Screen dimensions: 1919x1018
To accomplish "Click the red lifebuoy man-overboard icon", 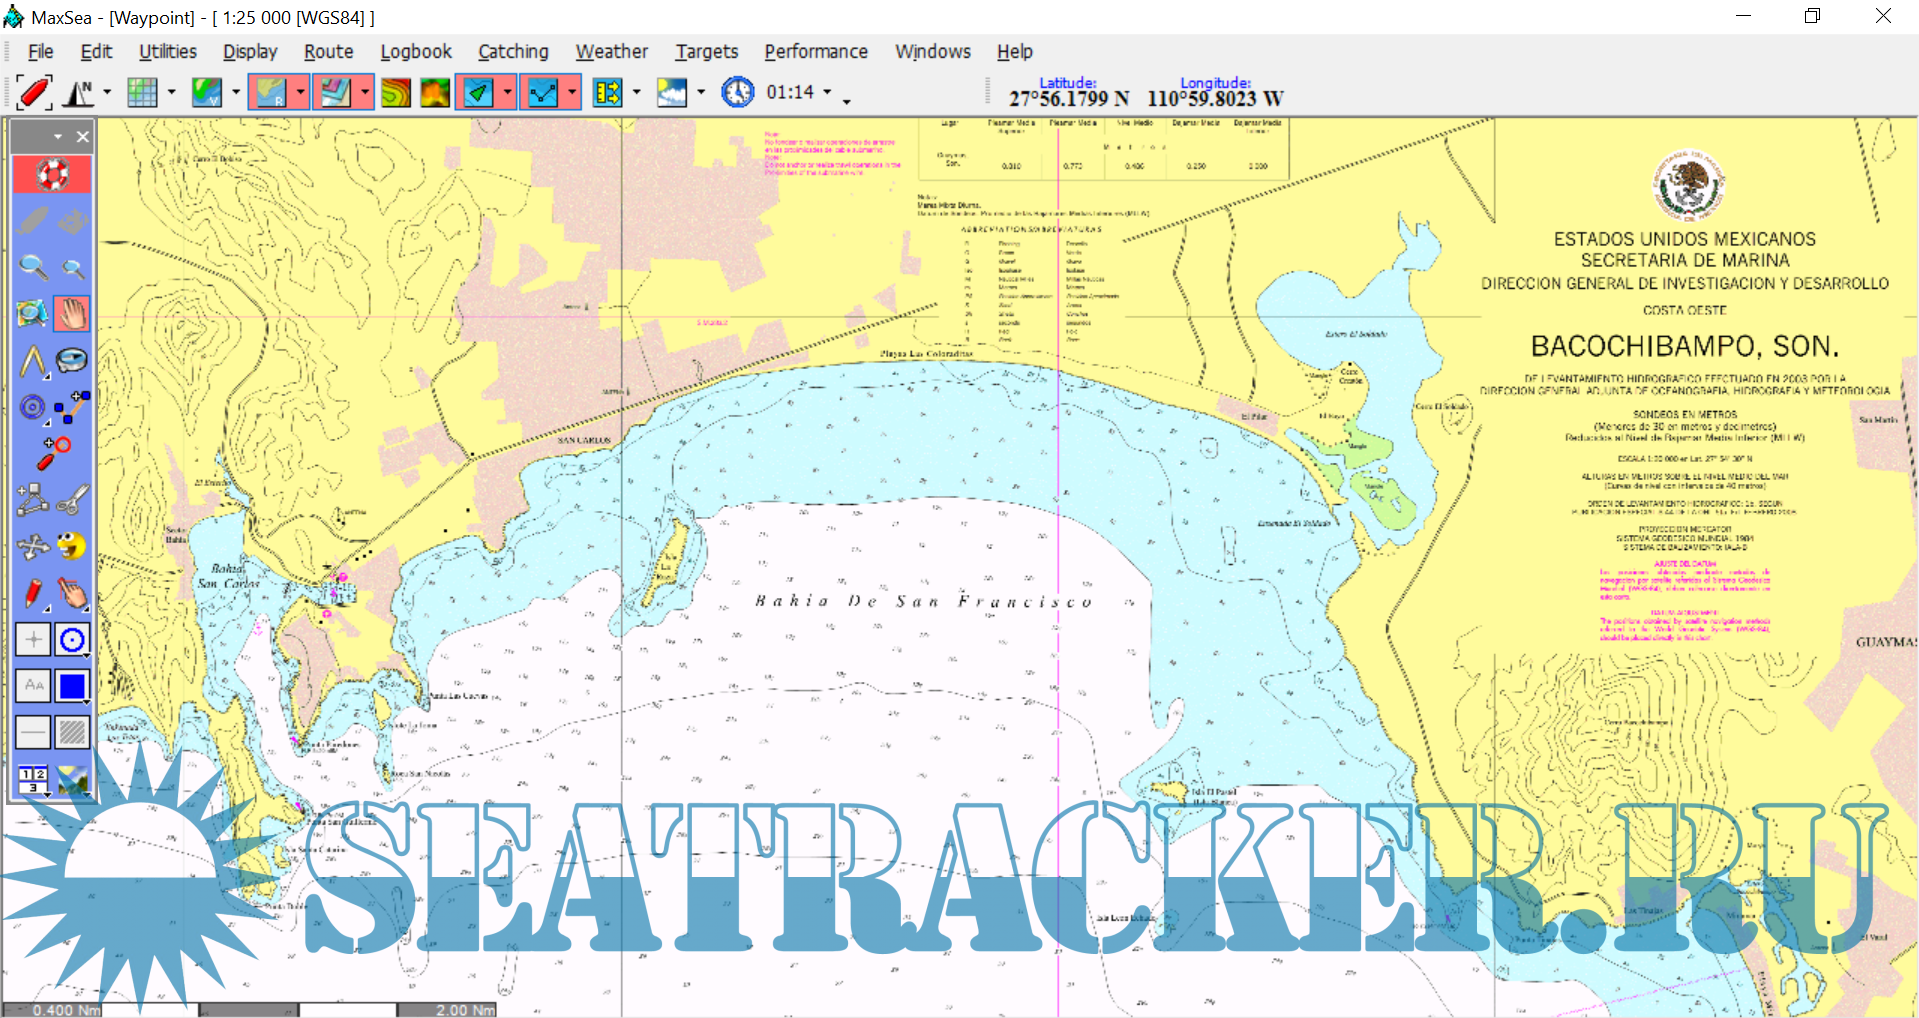I will pyautogui.click(x=52, y=175).
